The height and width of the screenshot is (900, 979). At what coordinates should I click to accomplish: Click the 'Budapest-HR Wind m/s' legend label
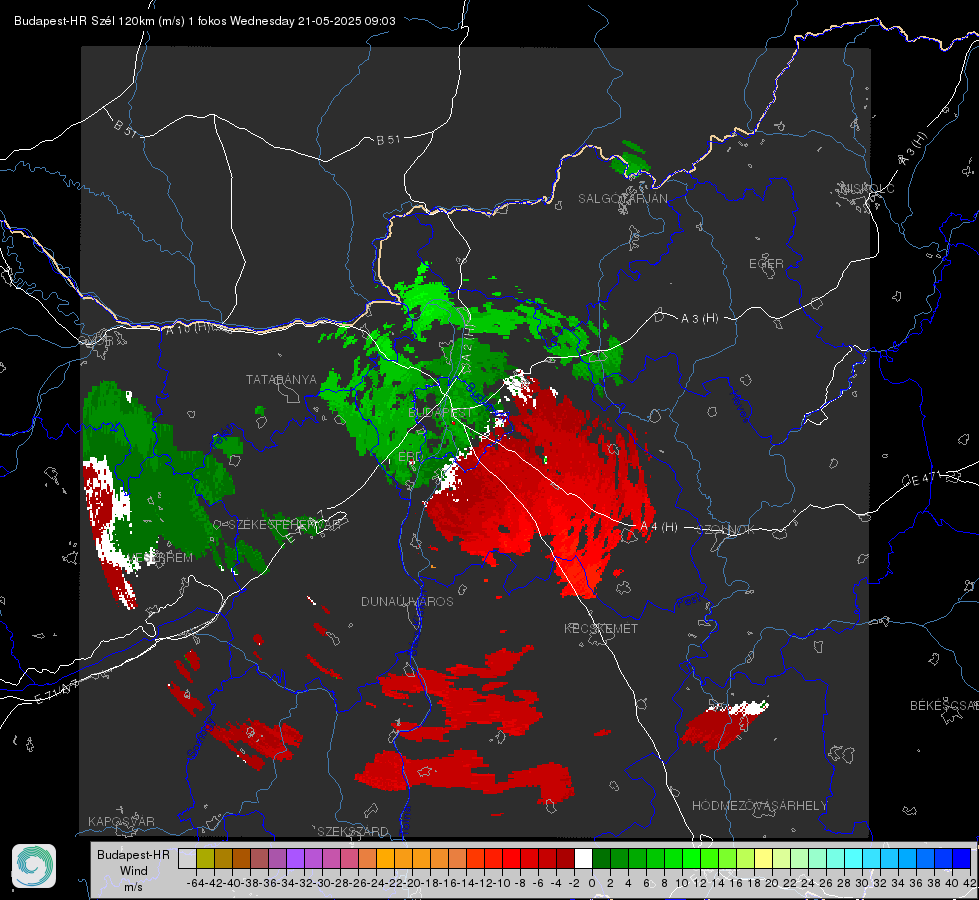point(134,871)
